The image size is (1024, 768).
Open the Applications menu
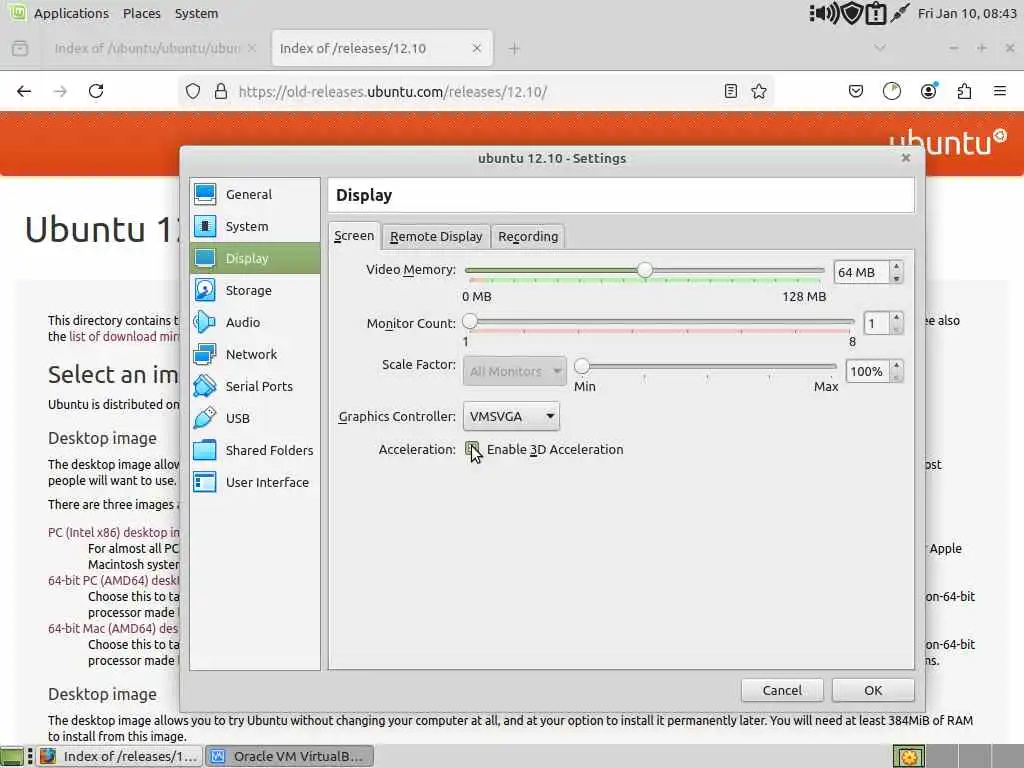pyautogui.click(x=71, y=13)
